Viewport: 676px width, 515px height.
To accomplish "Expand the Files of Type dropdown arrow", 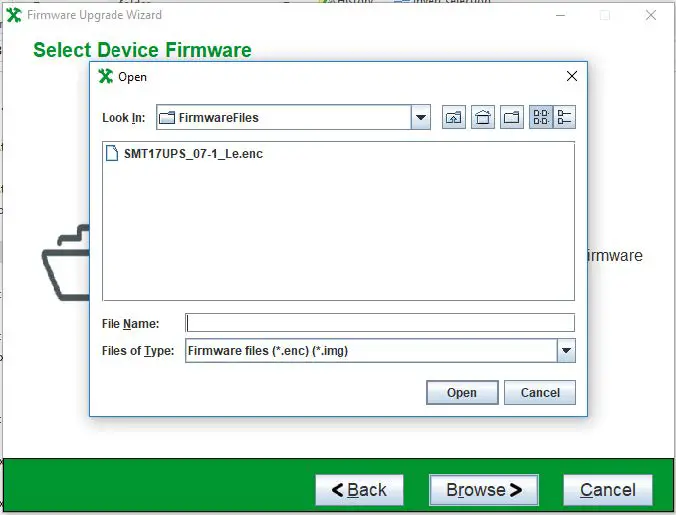I will click(x=566, y=351).
